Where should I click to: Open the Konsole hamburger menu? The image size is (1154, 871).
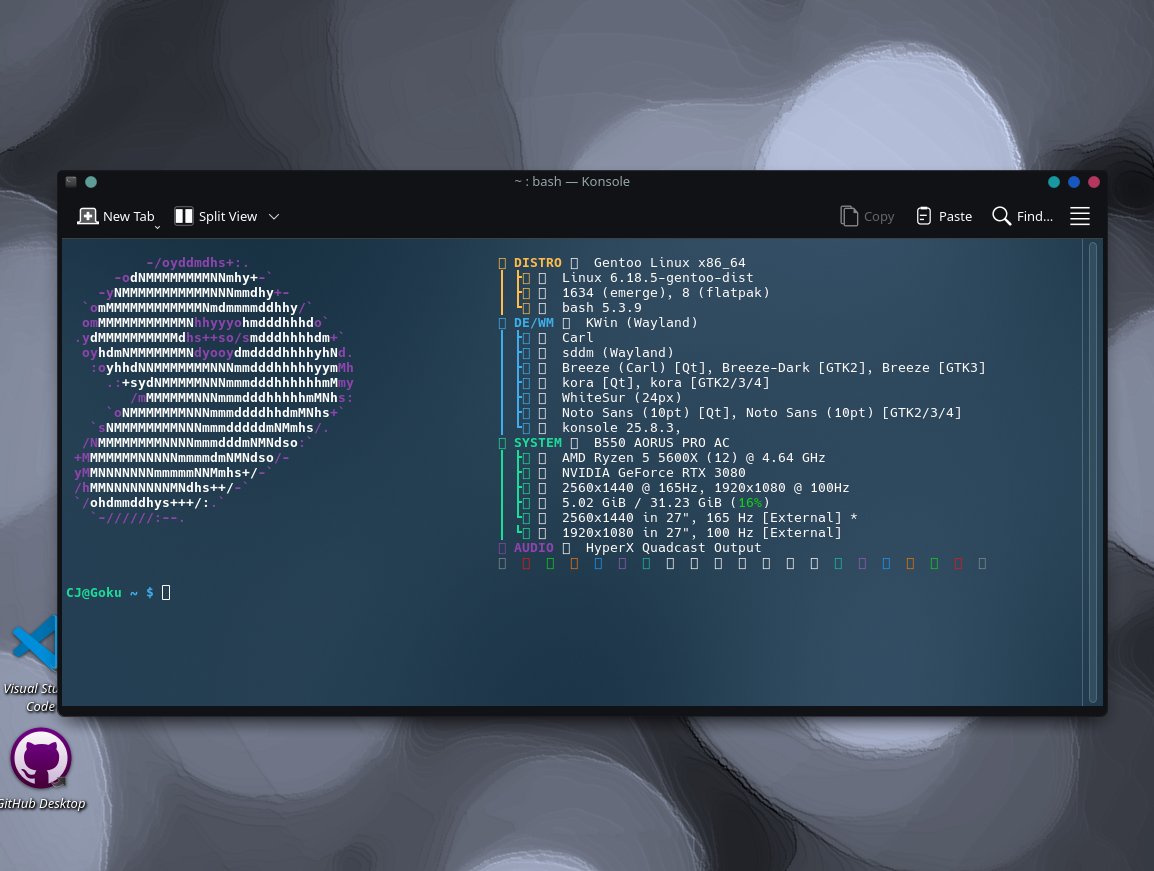coord(1080,216)
